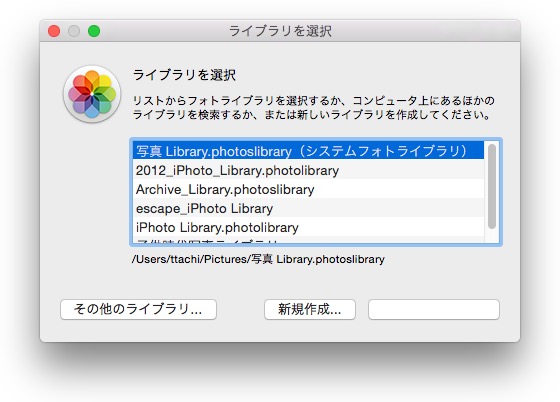This screenshot has height=402, width=560.
Task: Click the /Users/ttachi/Pictures path label
Action: [x=258, y=259]
